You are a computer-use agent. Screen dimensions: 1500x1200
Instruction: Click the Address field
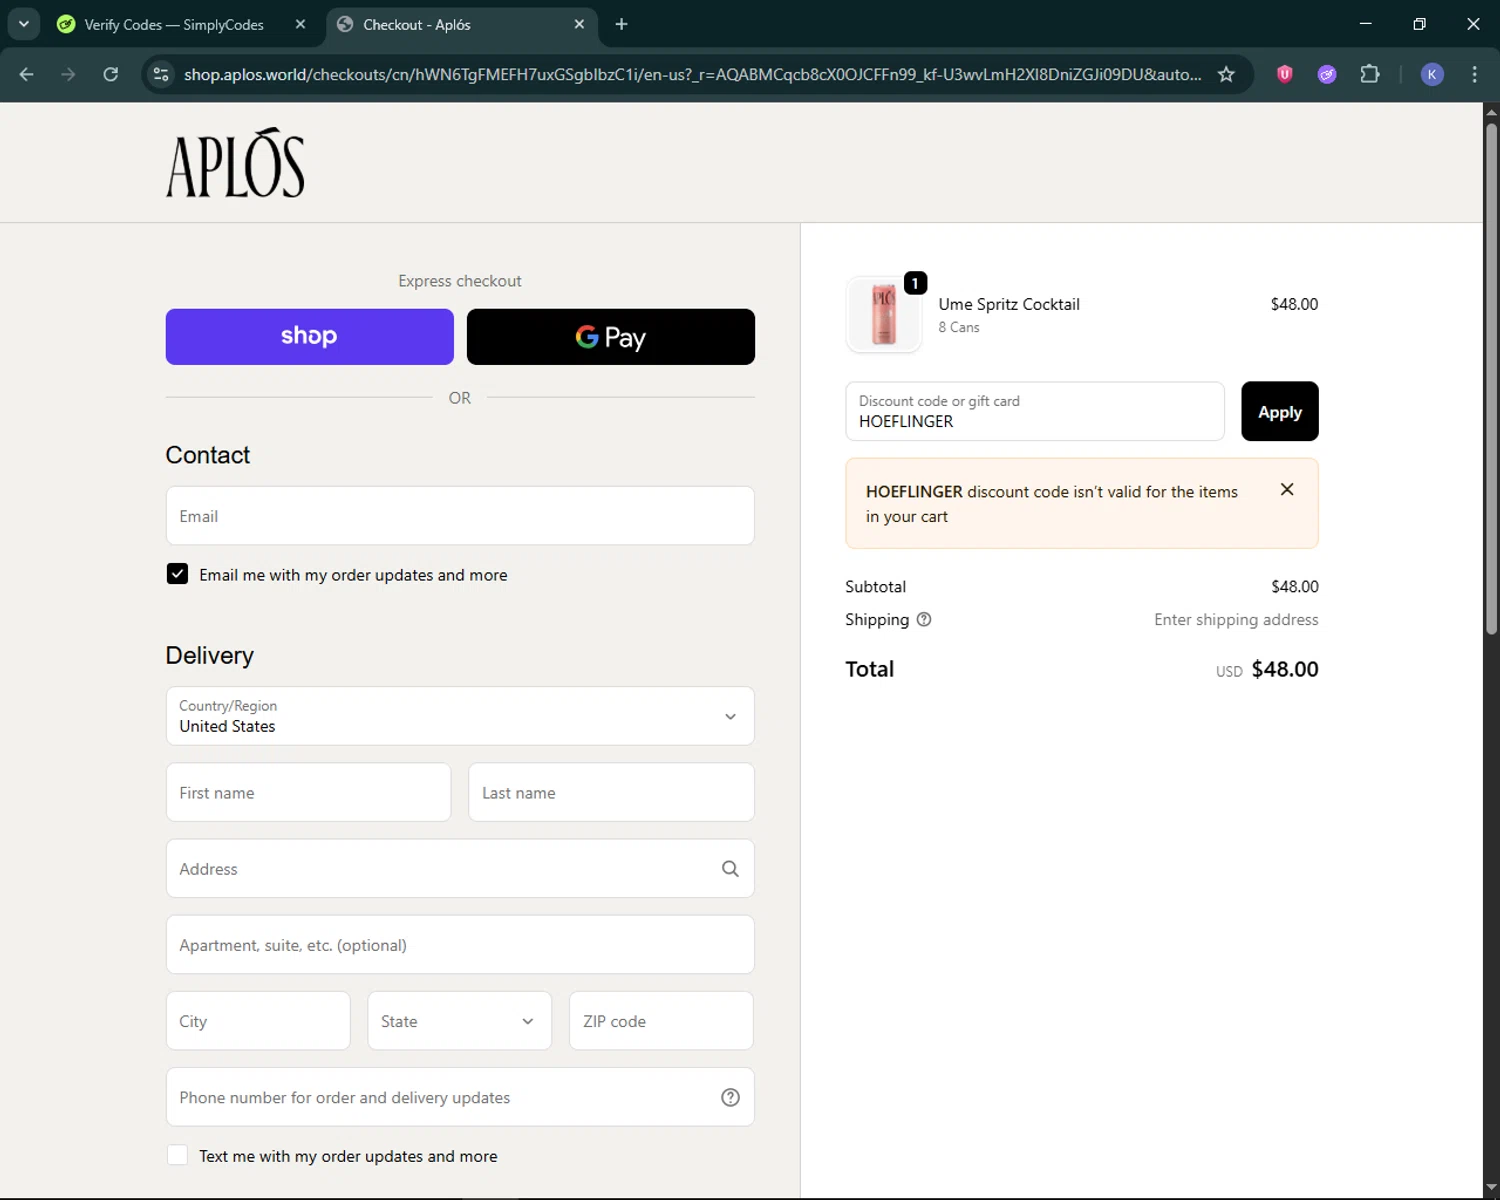460,869
